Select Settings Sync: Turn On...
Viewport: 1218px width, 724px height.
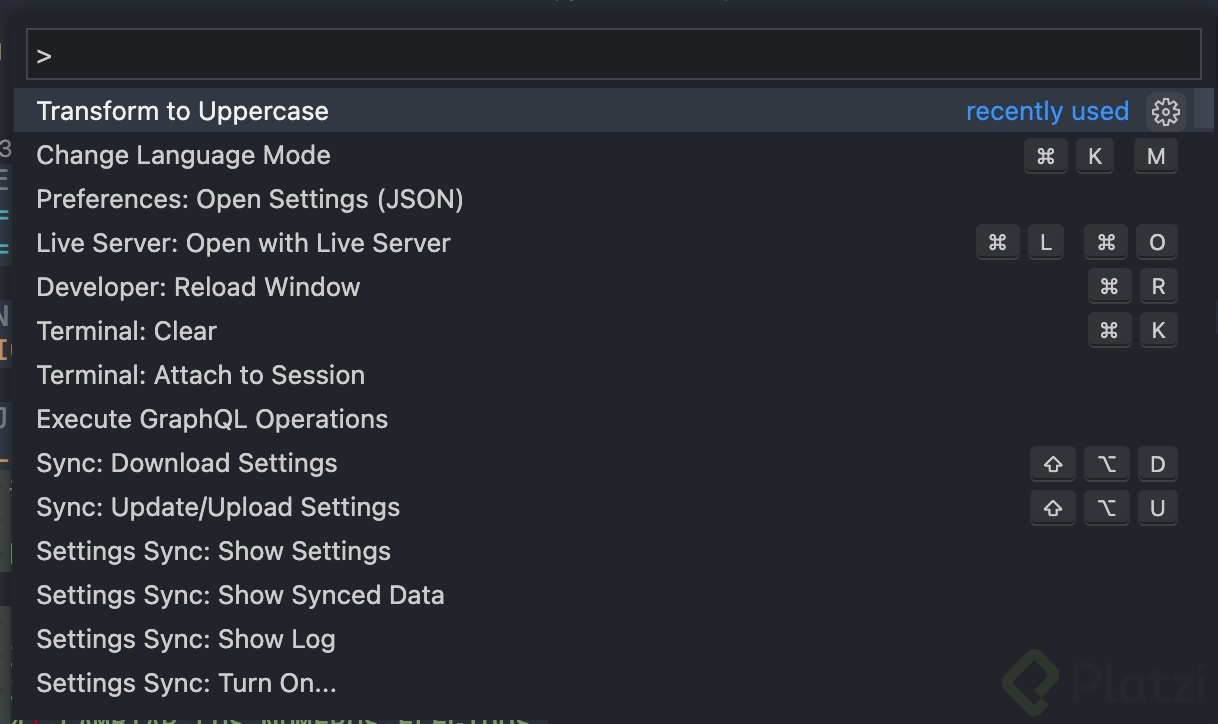tap(606, 683)
